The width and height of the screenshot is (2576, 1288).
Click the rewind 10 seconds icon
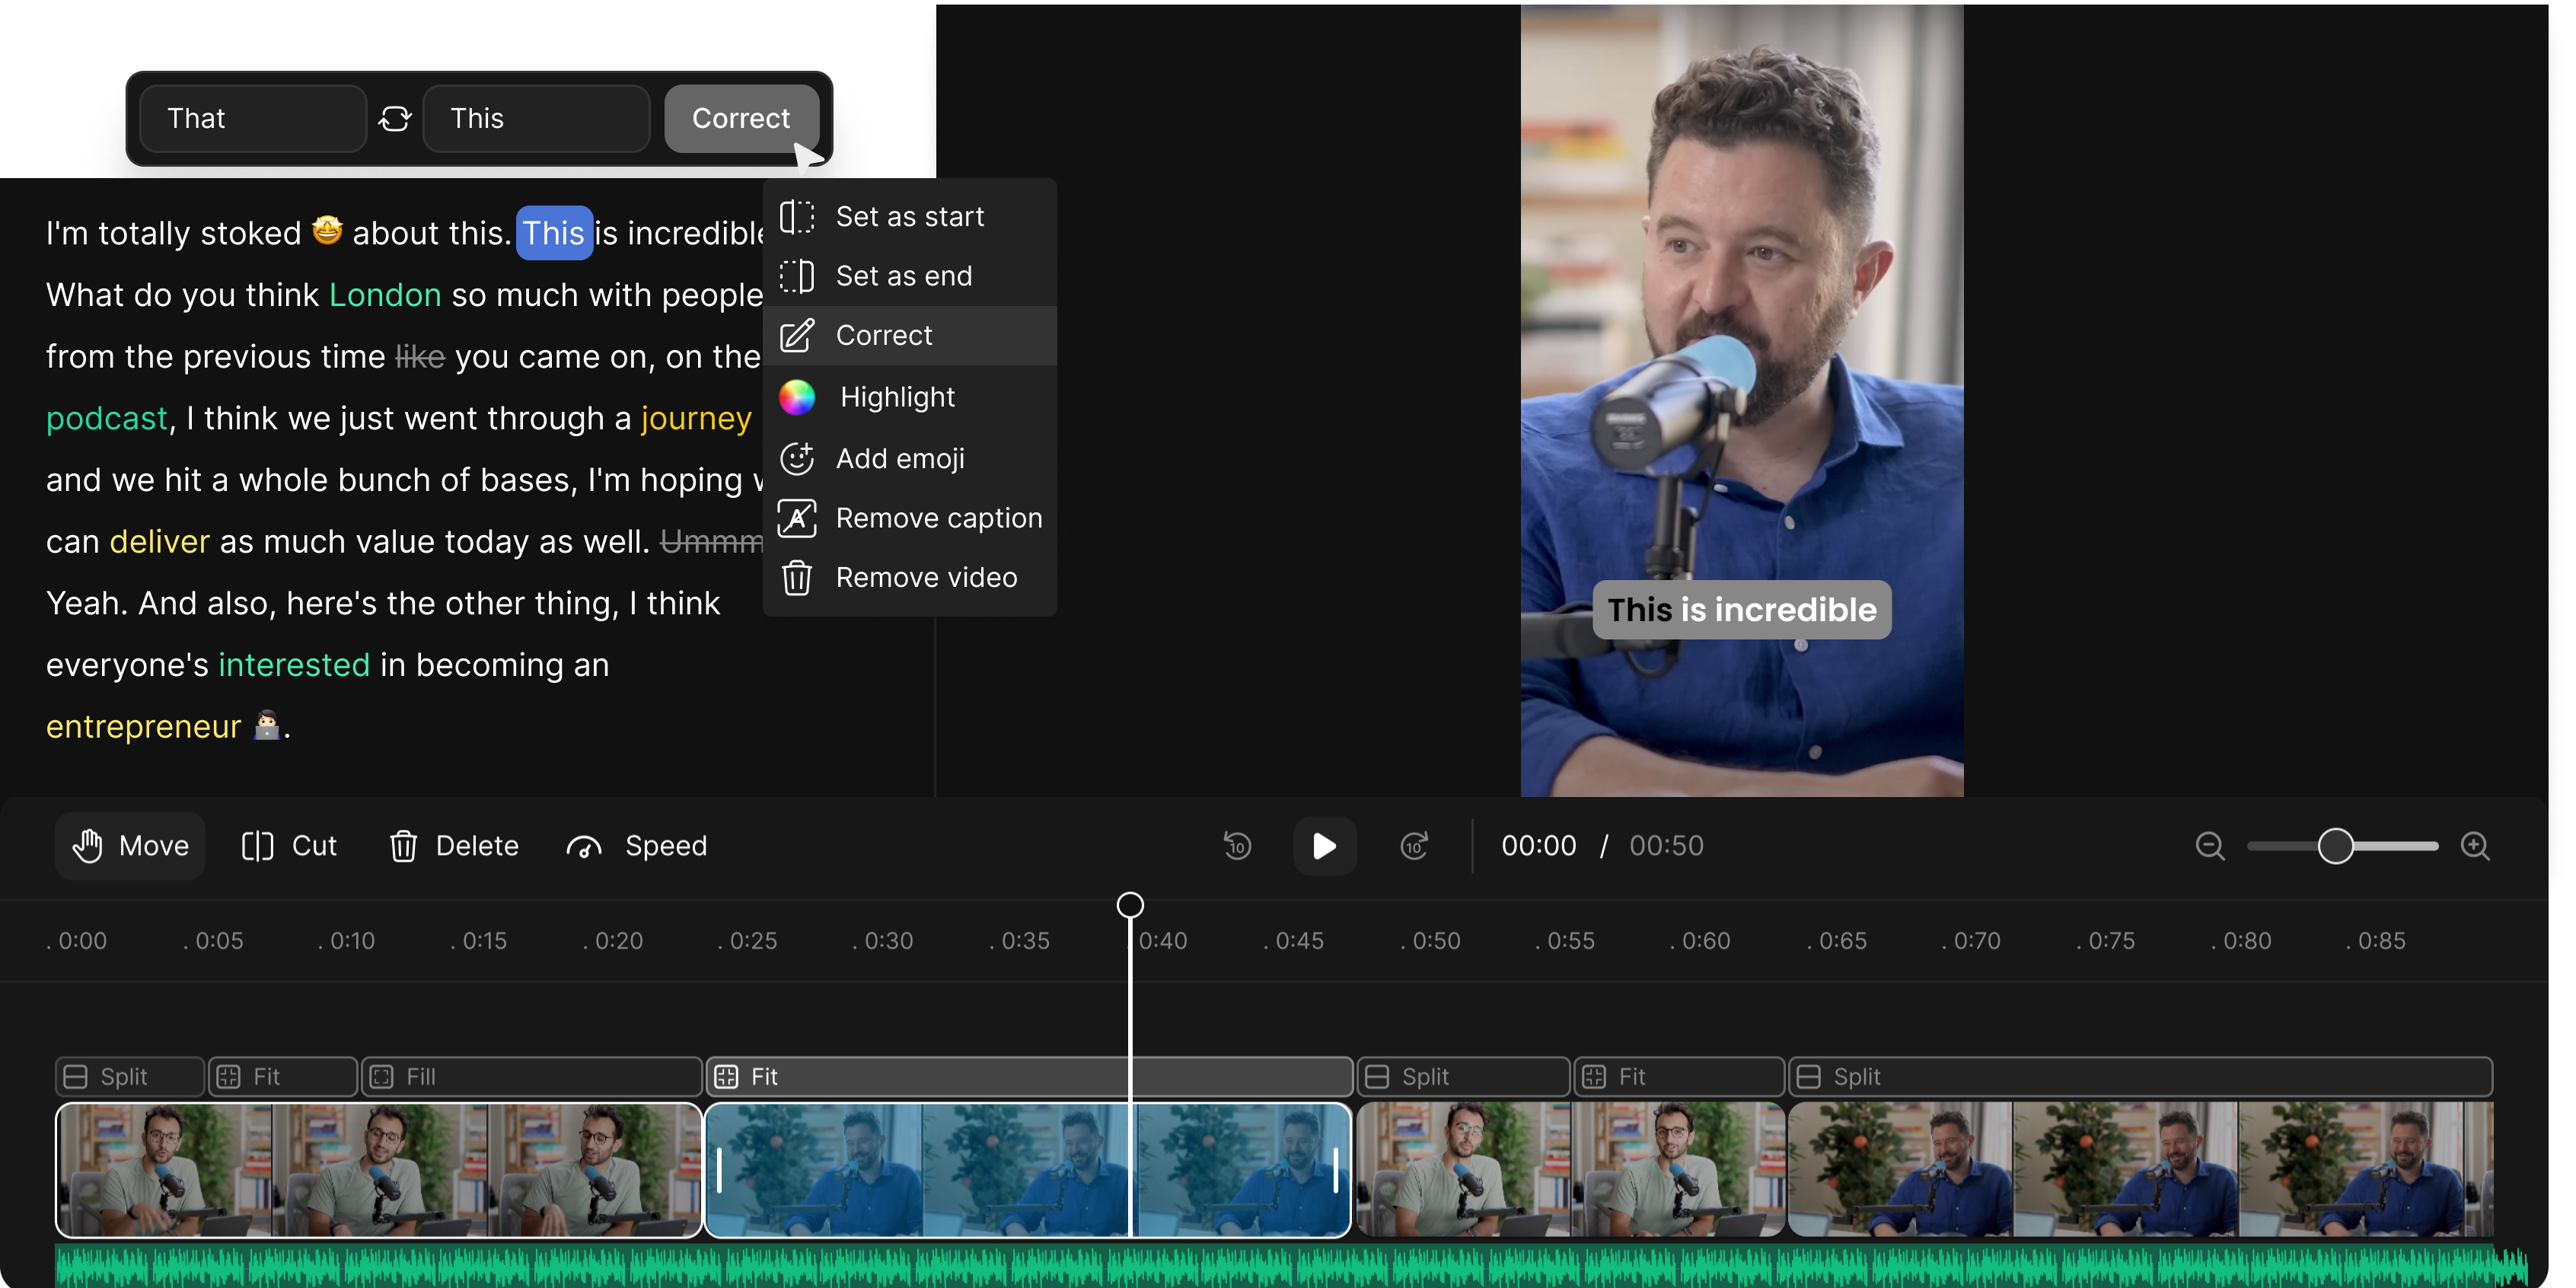[1236, 845]
